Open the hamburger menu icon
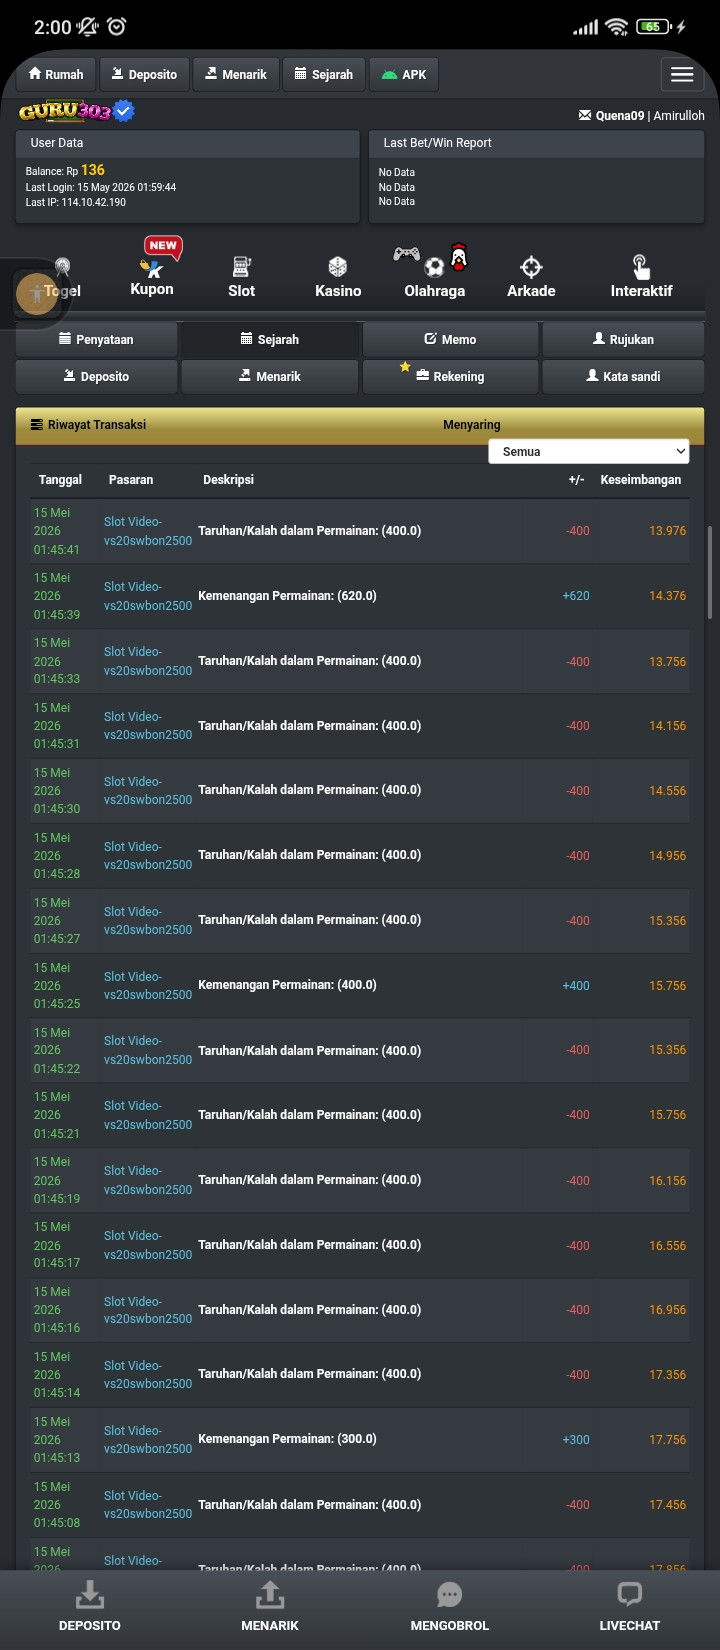Image resolution: width=720 pixels, height=1650 pixels. 682,74
